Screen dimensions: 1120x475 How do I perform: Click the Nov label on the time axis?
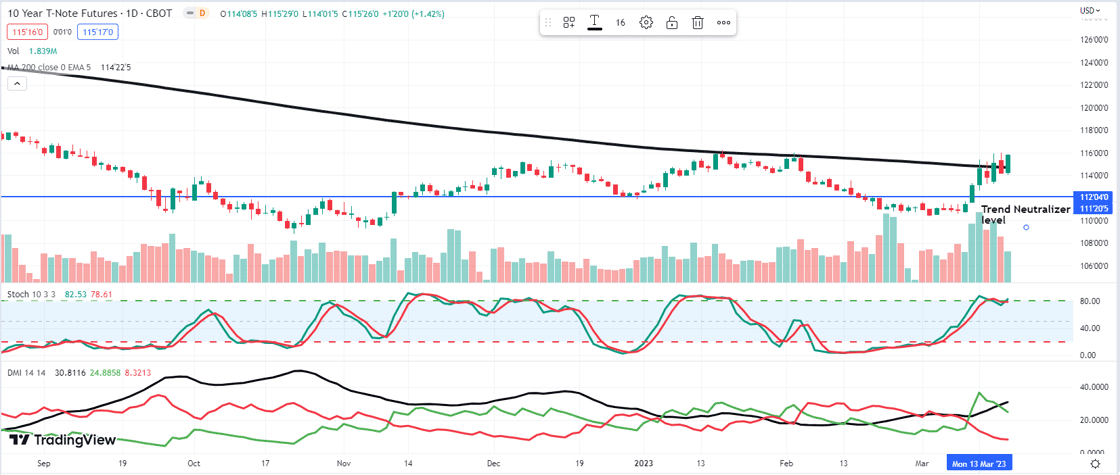[344, 464]
